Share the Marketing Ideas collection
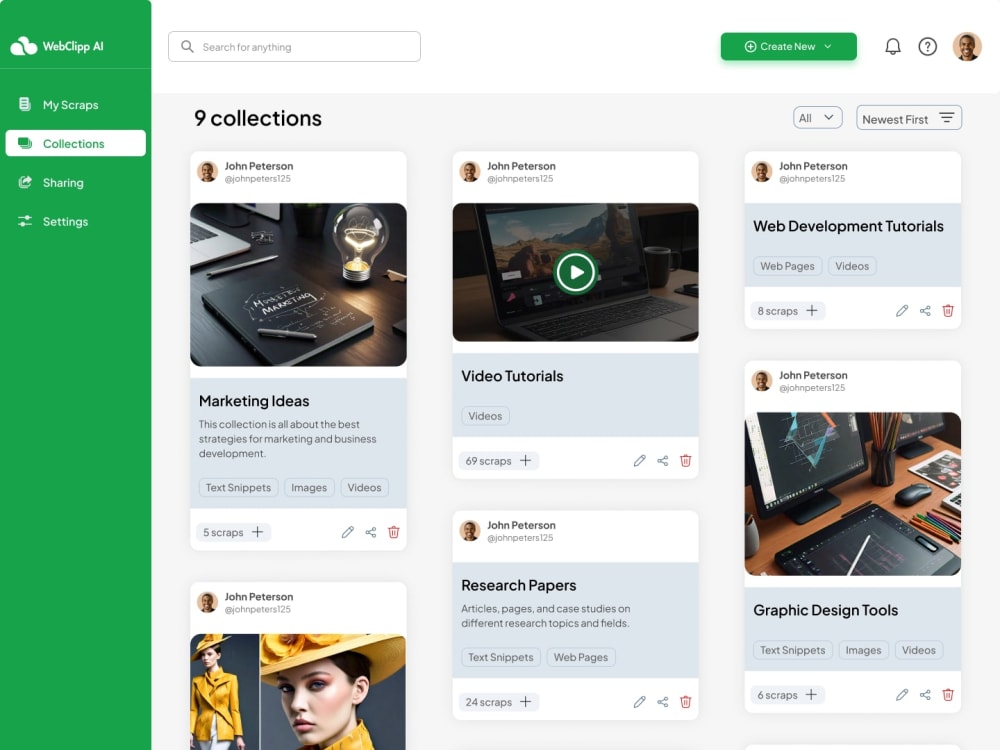 (371, 532)
